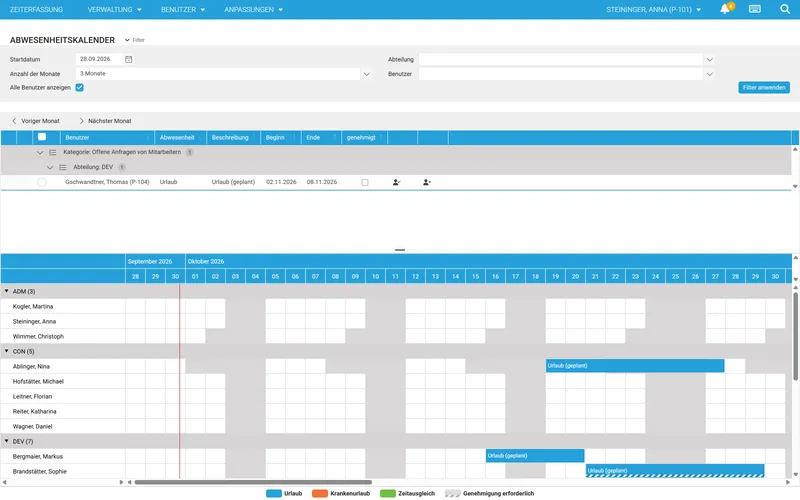This screenshot has width=800, height=500.
Task: Open Ablinger, Nina's Urlaub (geplant) bar
Action: click(635, 366)
